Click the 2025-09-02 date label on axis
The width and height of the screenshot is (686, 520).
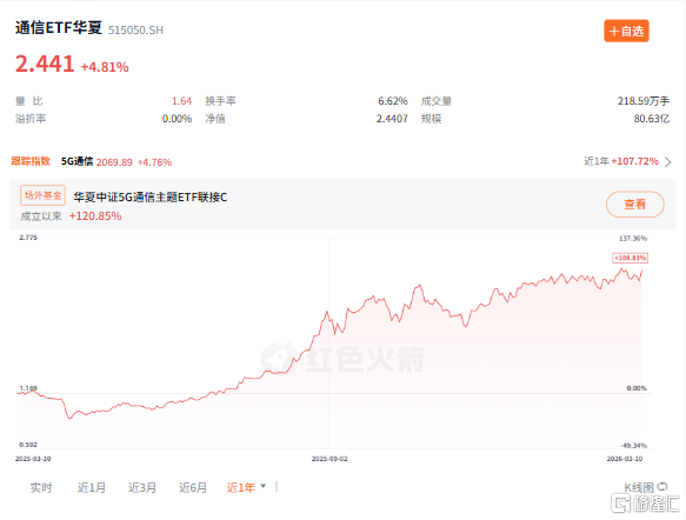point(329,458)
